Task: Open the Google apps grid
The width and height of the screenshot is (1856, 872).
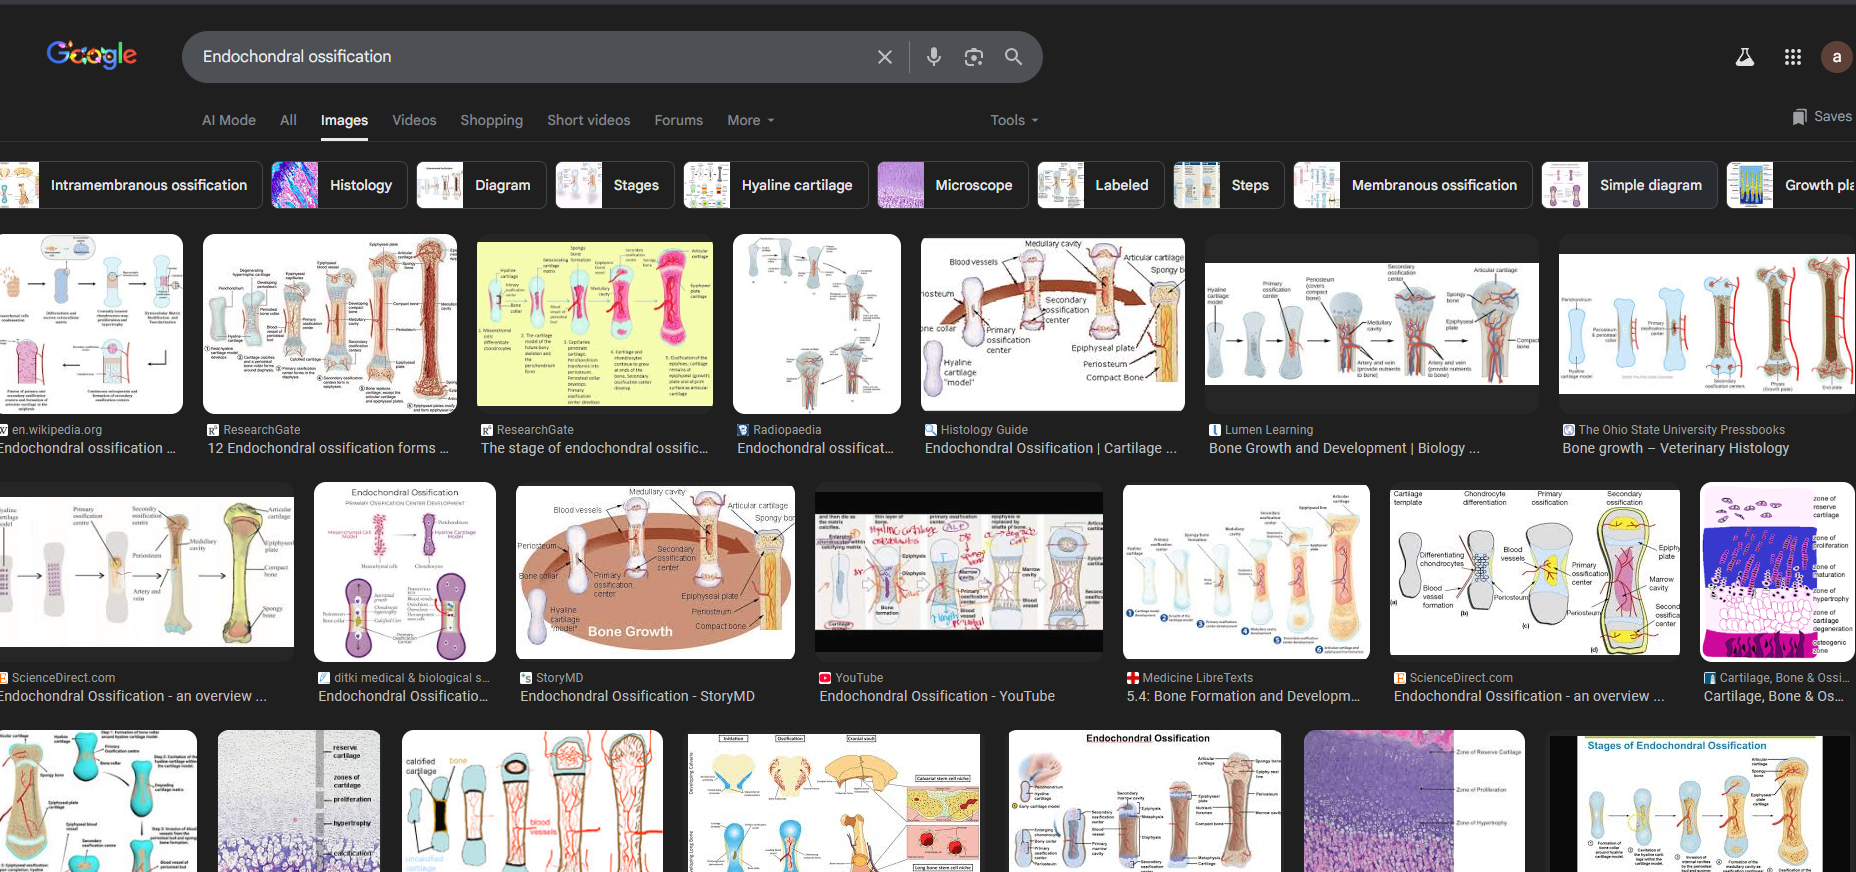Action: [x=1792, y=57]
